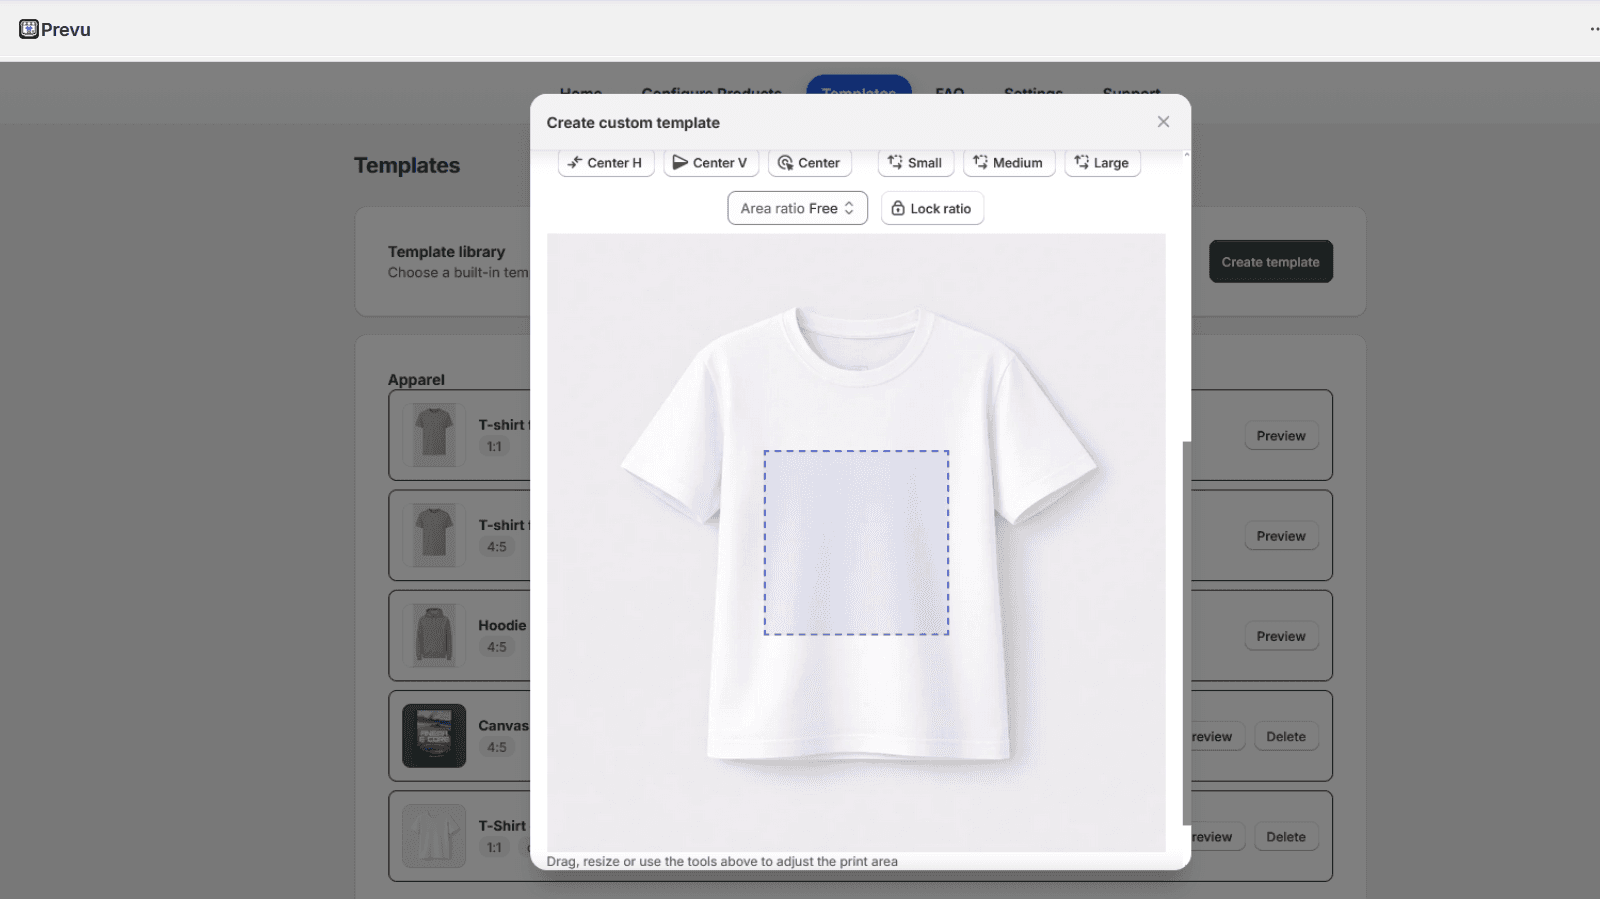Image resolution: width=1600 pixels, height=900 pixels.
Task: Switch to the Templates navigation tab
Action: pos(858,93)
